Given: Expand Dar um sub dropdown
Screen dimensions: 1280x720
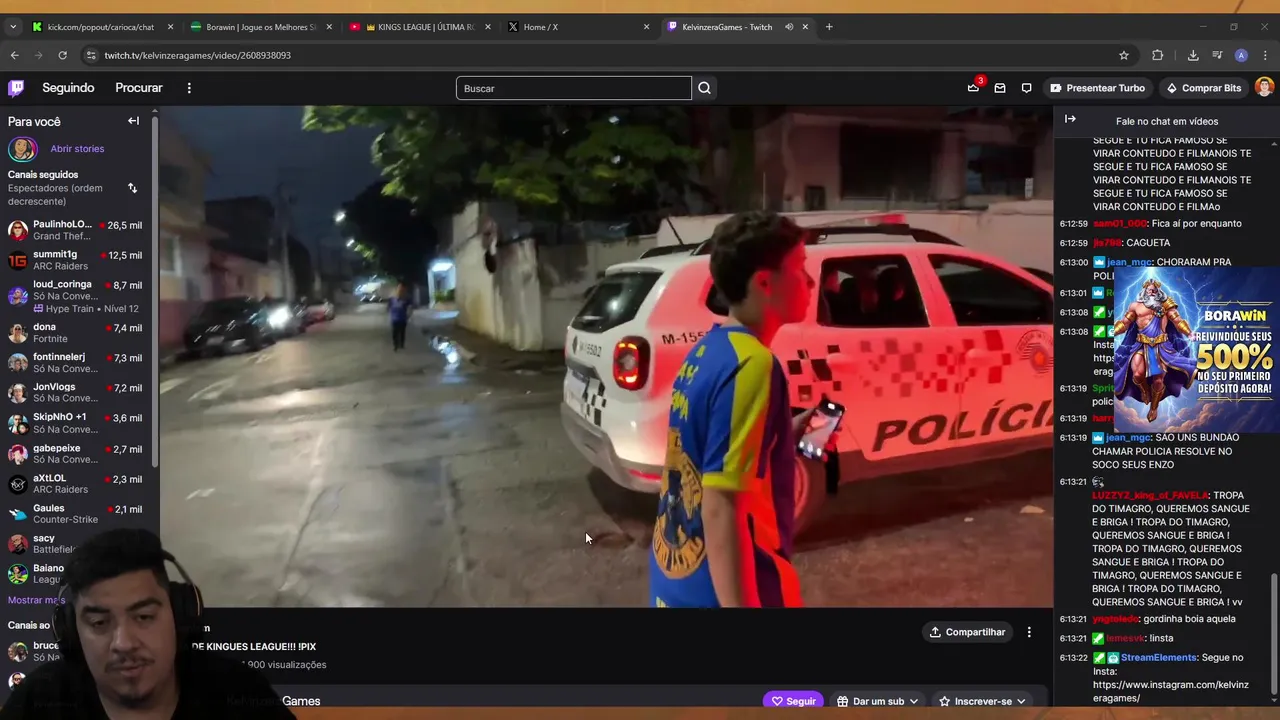Looking at the screenshot, I should click(x=877, y=701).
